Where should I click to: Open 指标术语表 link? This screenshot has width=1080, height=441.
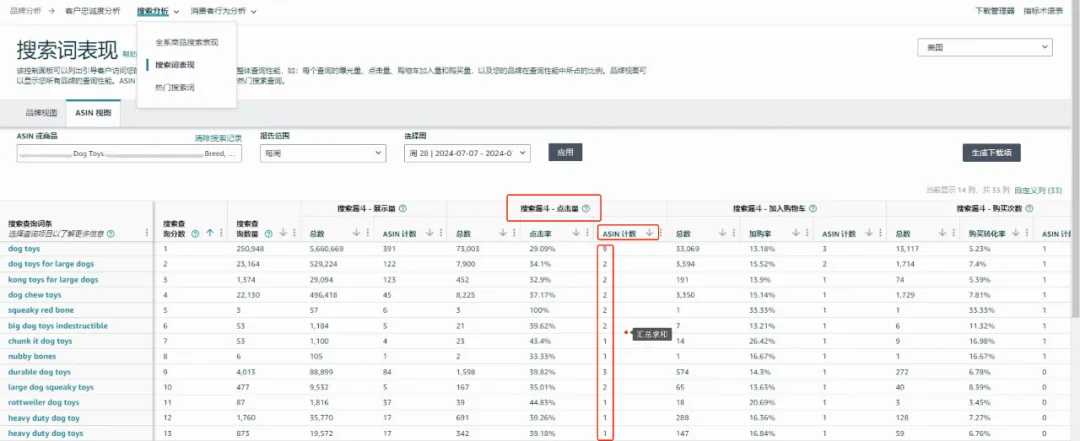point(1043,11)
